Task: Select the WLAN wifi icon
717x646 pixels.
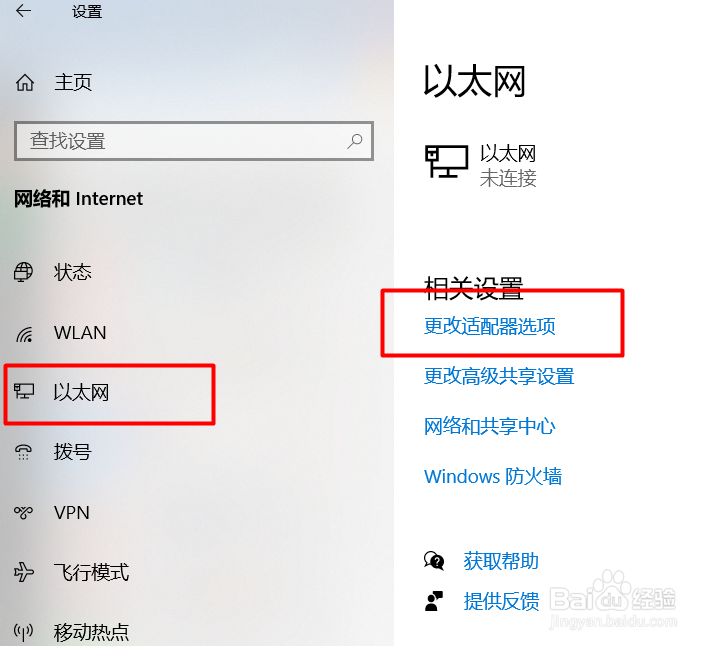Action: [24, 334]
